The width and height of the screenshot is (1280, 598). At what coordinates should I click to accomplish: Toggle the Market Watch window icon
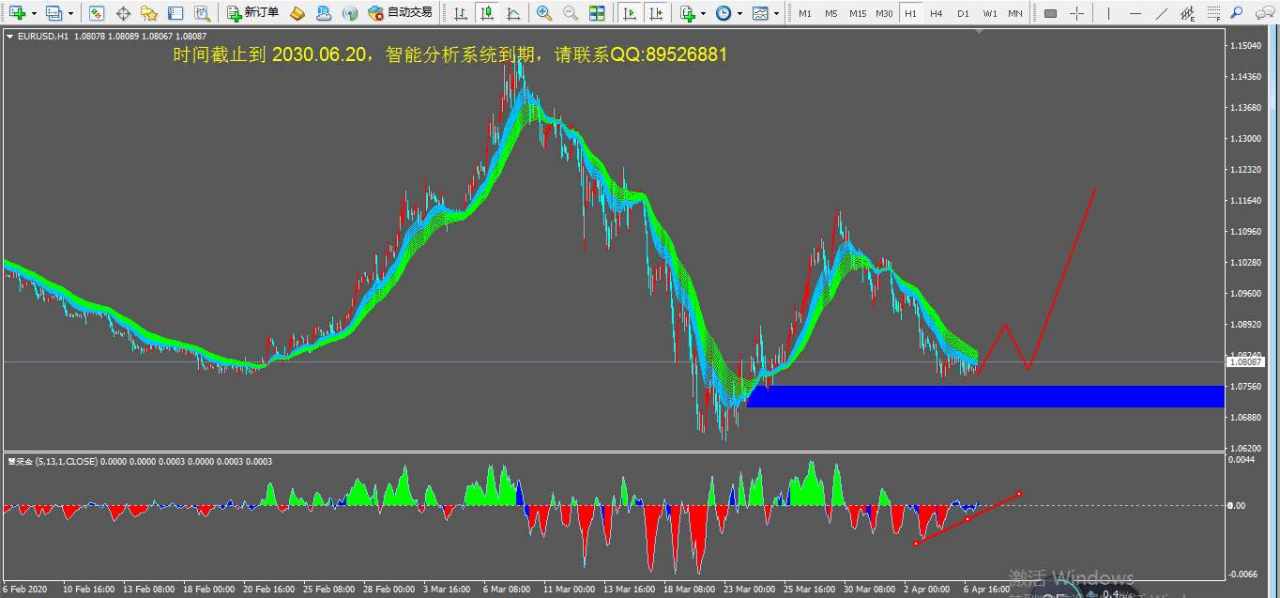tap(96, 13)
